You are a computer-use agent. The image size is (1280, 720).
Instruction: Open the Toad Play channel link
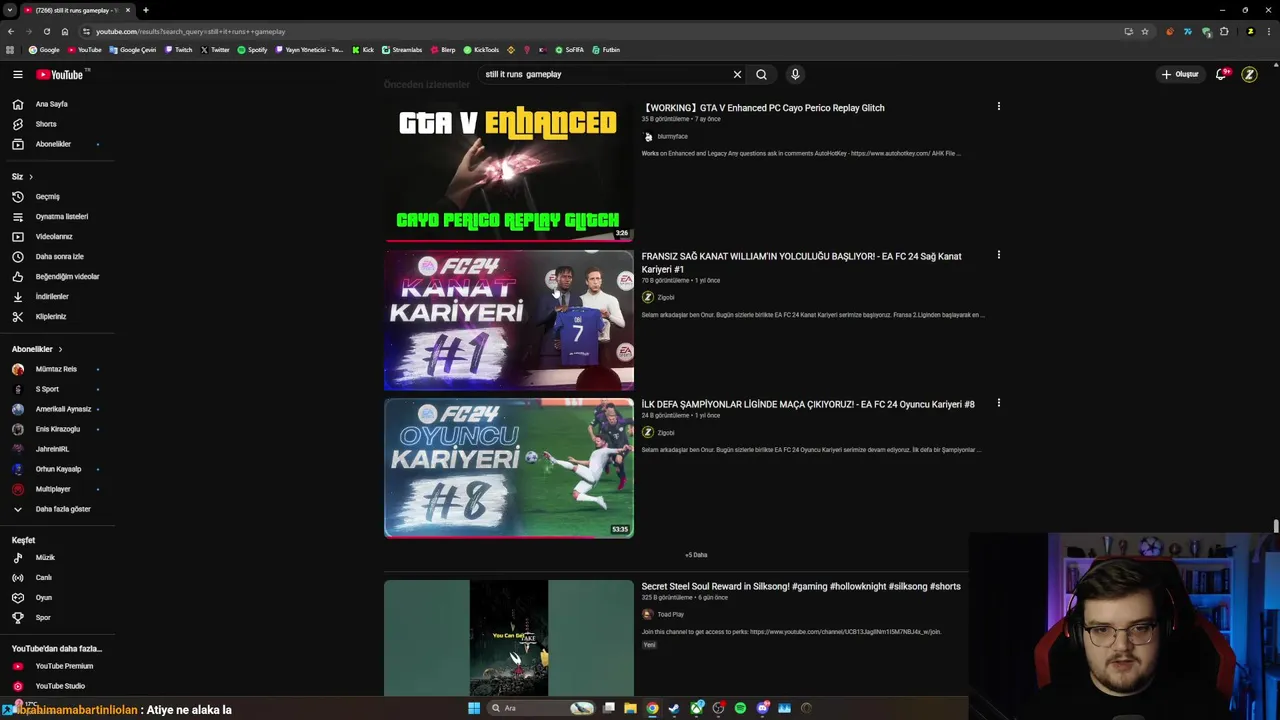[670, 615]
